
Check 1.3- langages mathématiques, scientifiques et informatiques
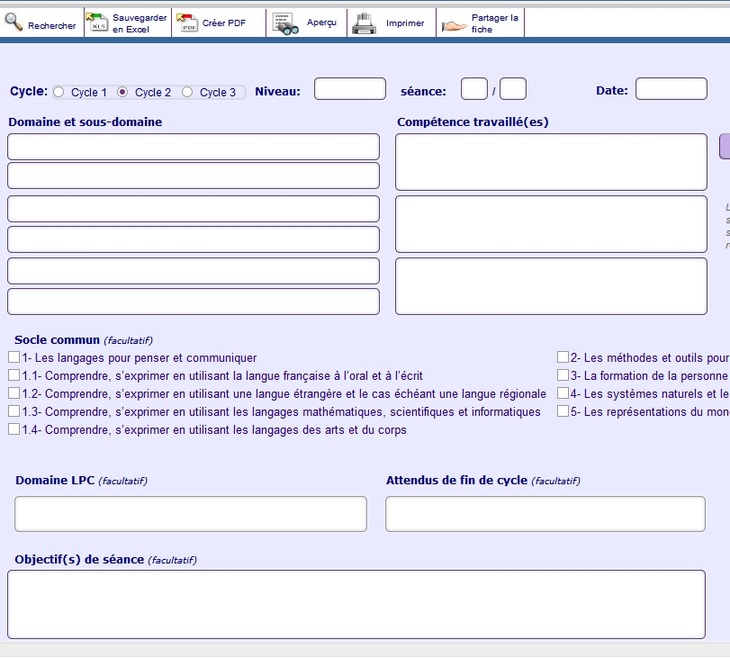(x=14, y=411)
